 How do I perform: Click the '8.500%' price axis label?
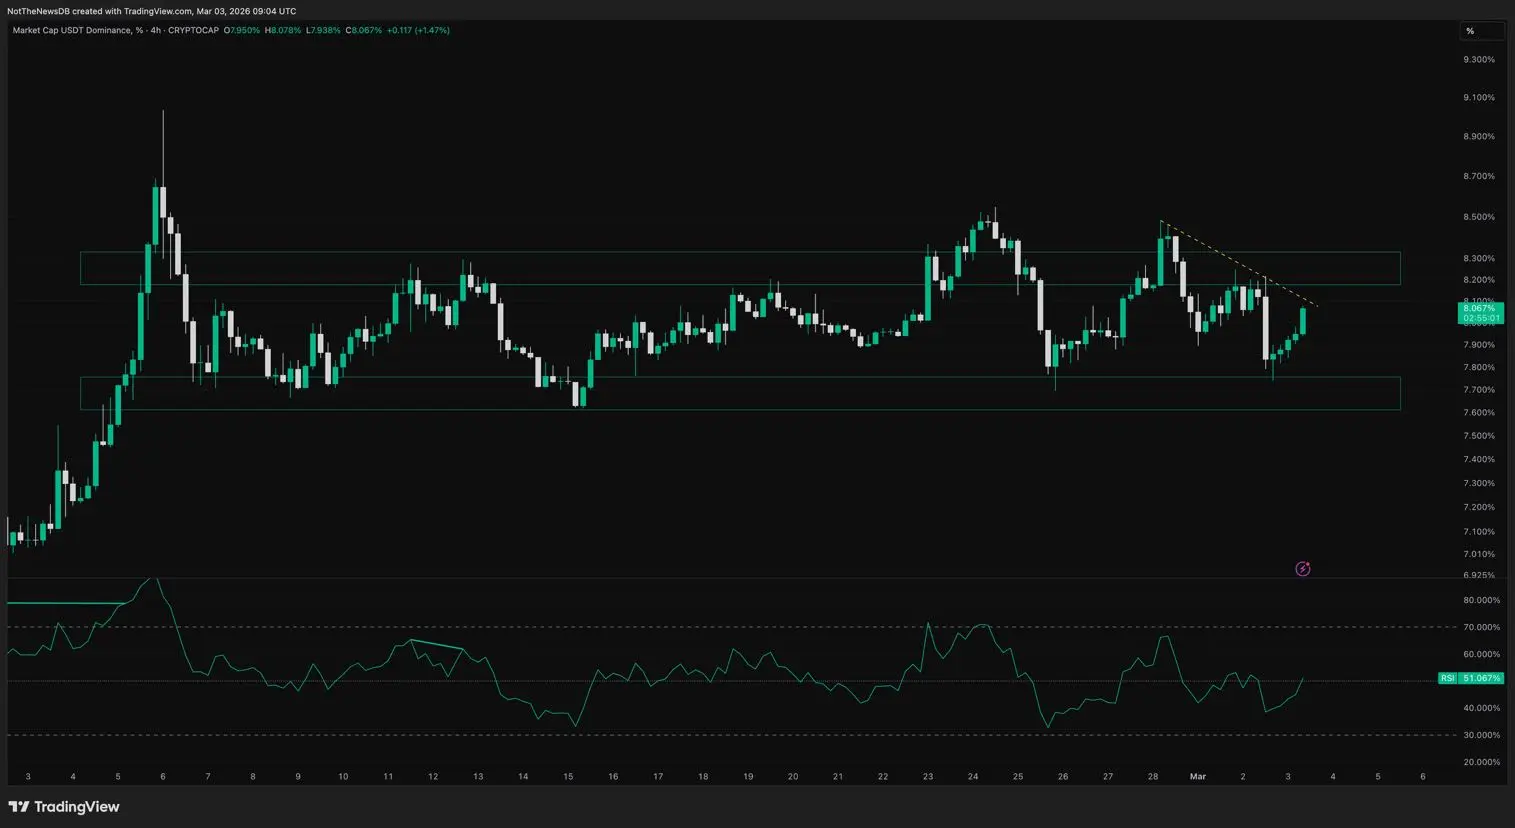[1479, 217]
